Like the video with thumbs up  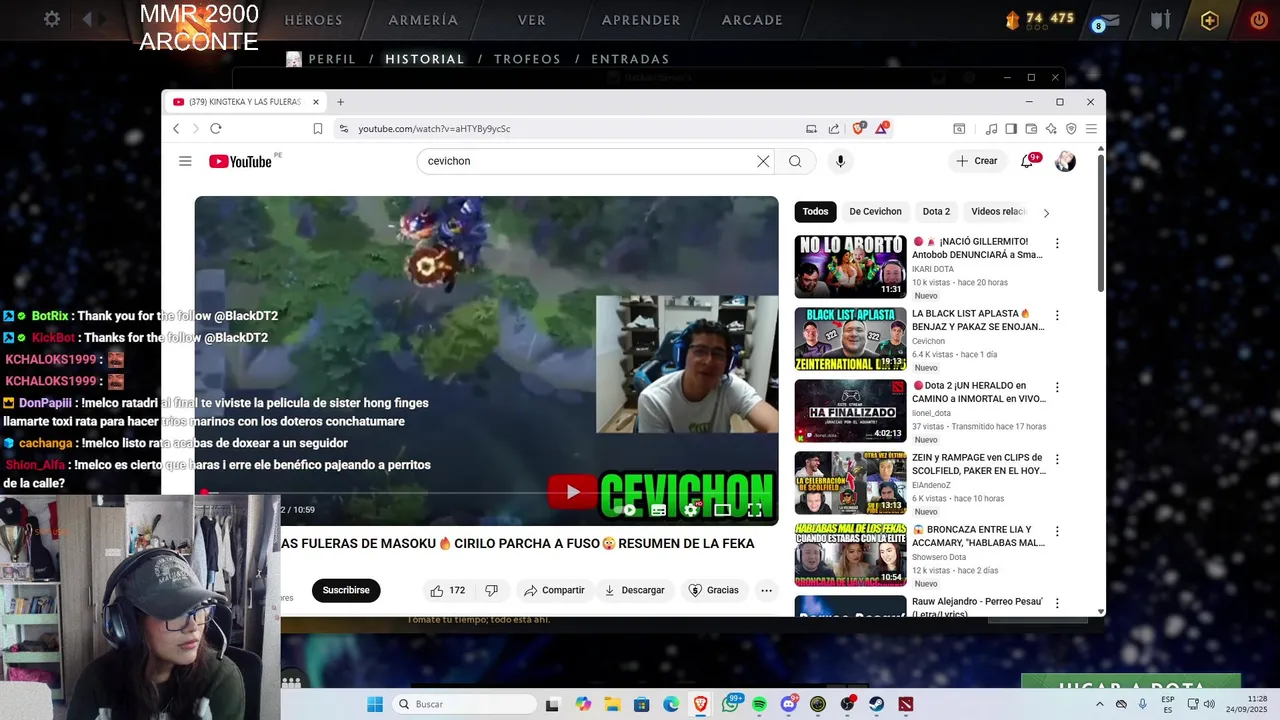[x=447, y=590]
